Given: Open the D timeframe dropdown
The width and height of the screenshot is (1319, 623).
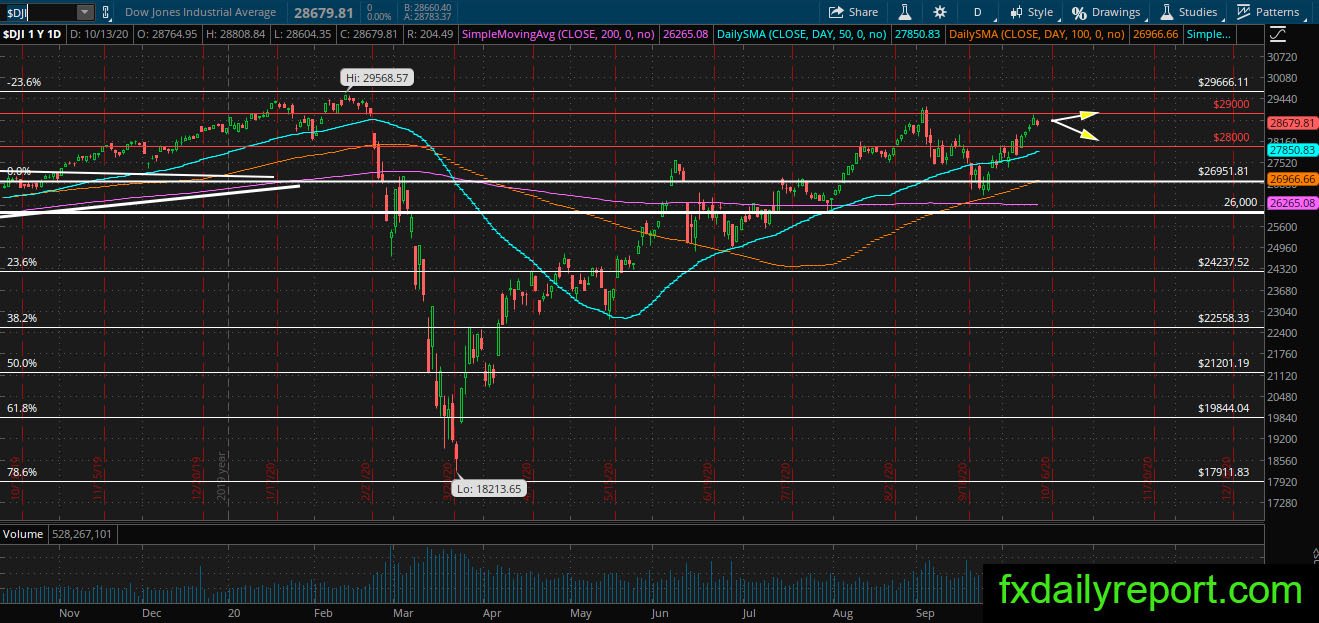Looking at the screenshot, I should [x=977, y=12].
